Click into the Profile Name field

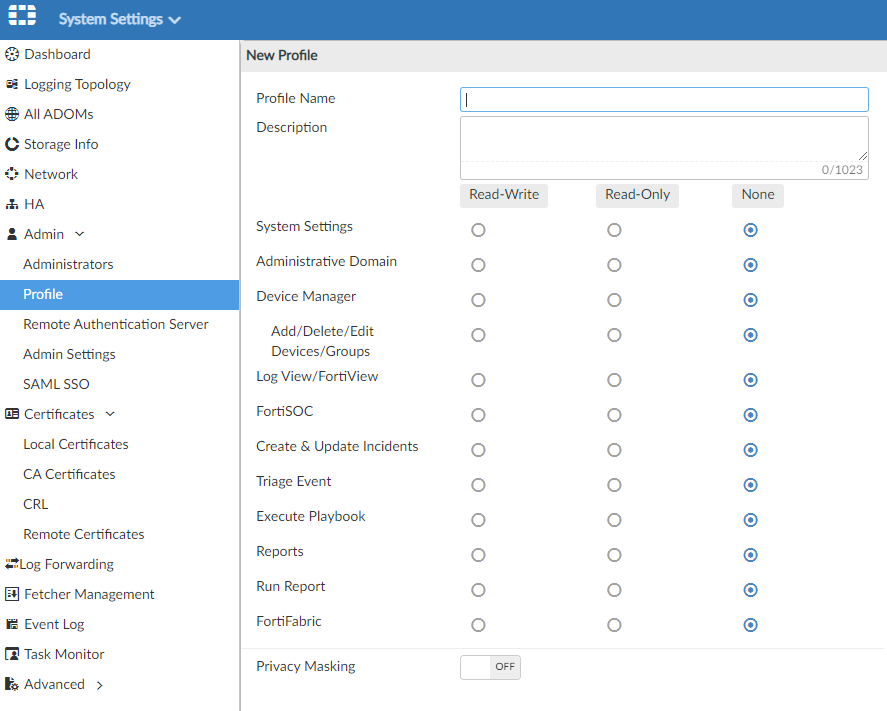click(x=664, y=99)
